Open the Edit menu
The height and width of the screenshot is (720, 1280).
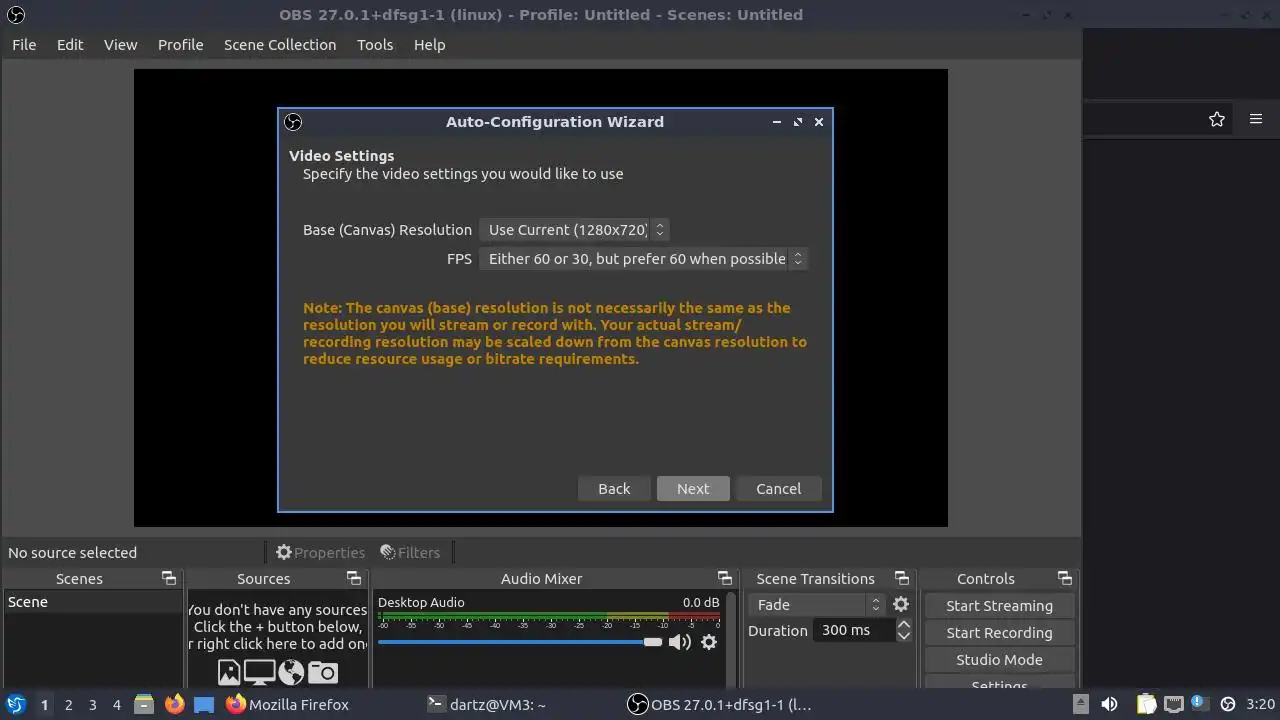click(70, 45)
